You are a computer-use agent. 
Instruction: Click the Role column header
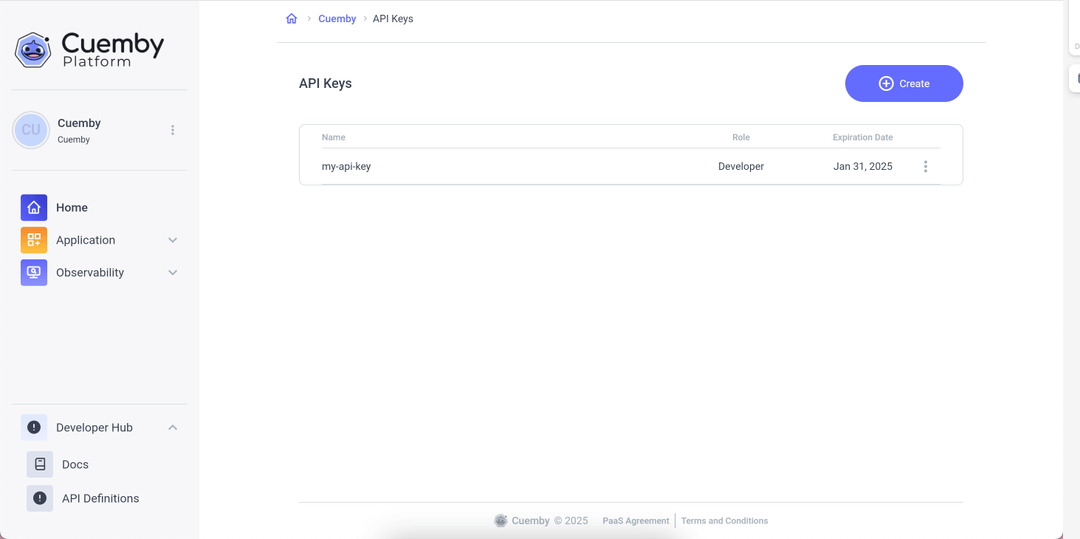tap(741, 137)
